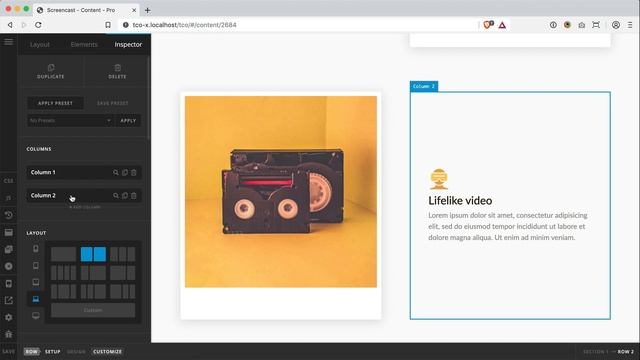Click the Lifelike video heading
The image size is (640, 360).
[460, 201]
